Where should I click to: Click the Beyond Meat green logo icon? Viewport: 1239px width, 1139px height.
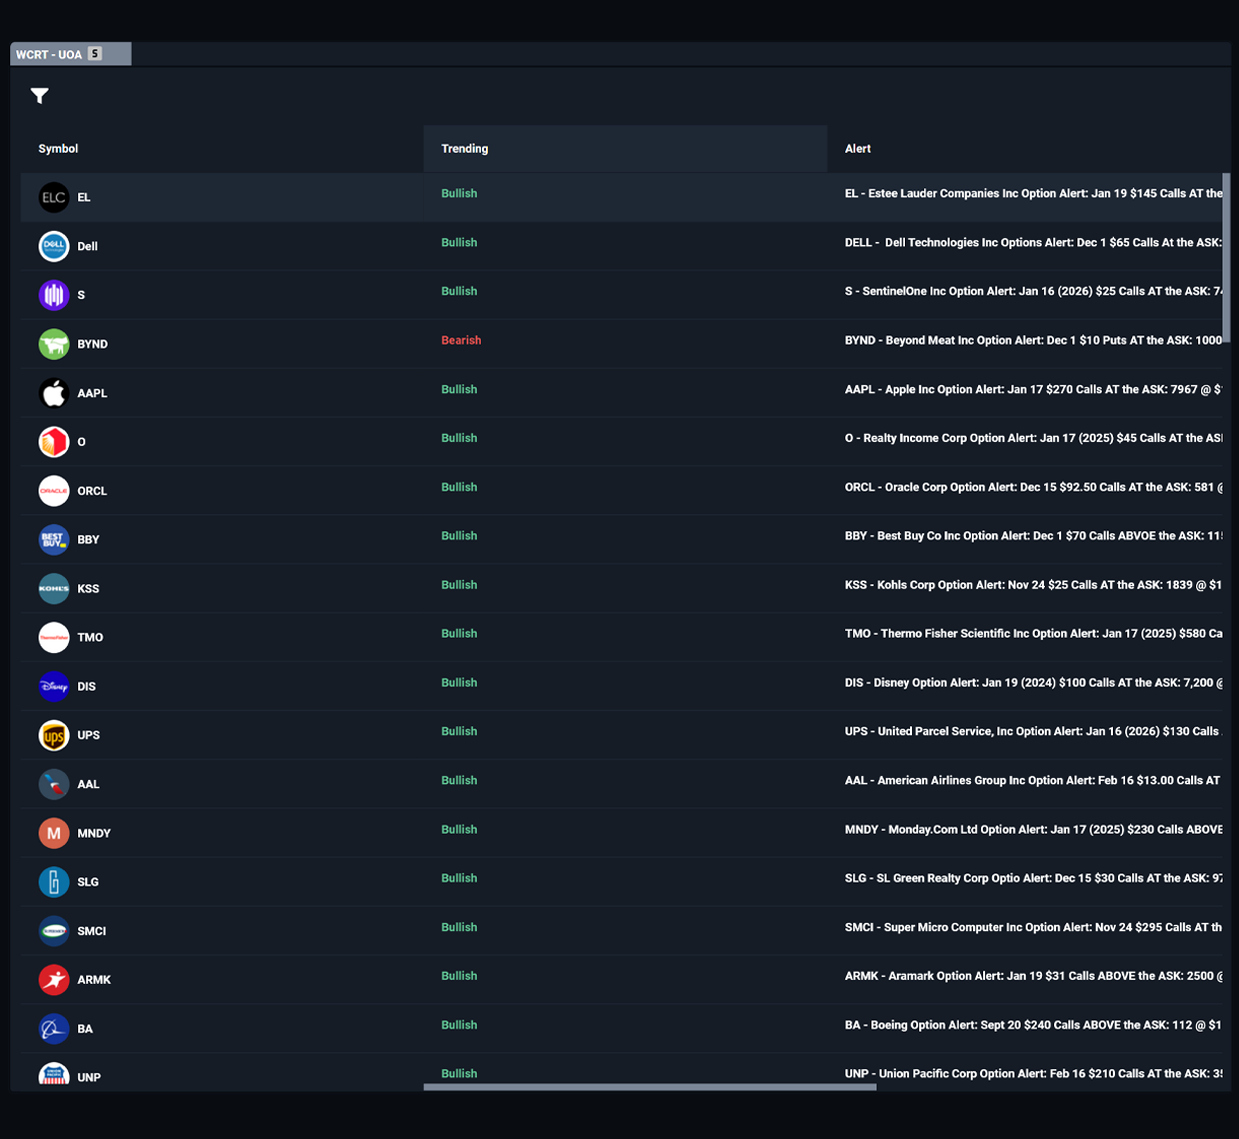(x=54, y=344)
